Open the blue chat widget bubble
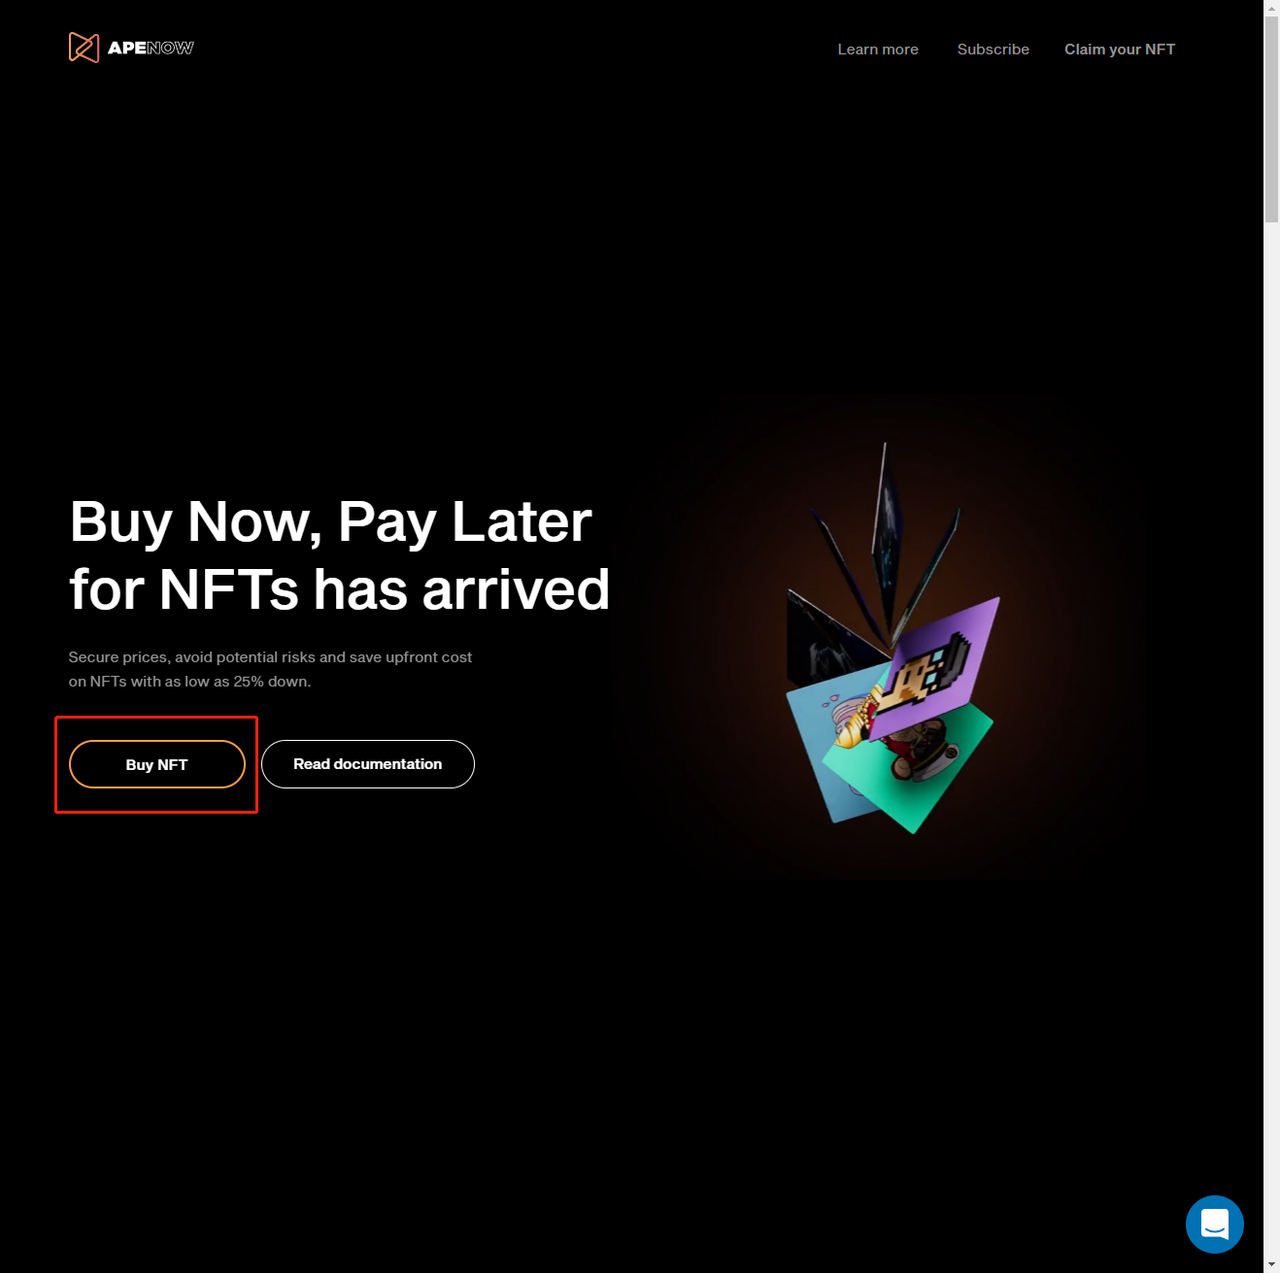 click(x=1214, y=1224)
